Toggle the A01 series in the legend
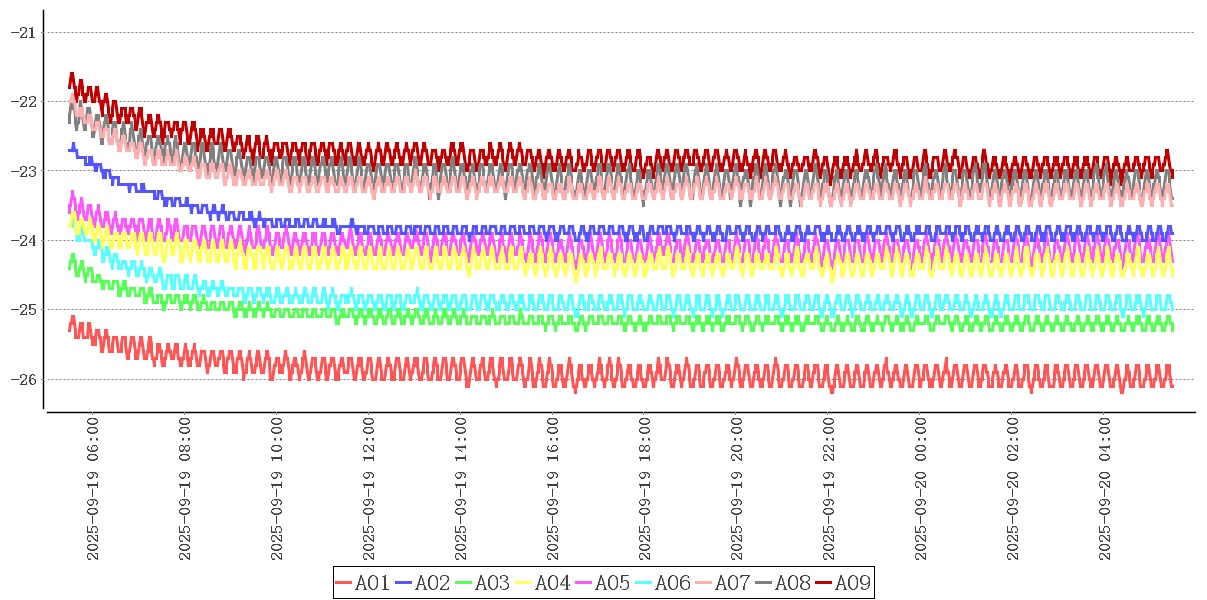 362,583
